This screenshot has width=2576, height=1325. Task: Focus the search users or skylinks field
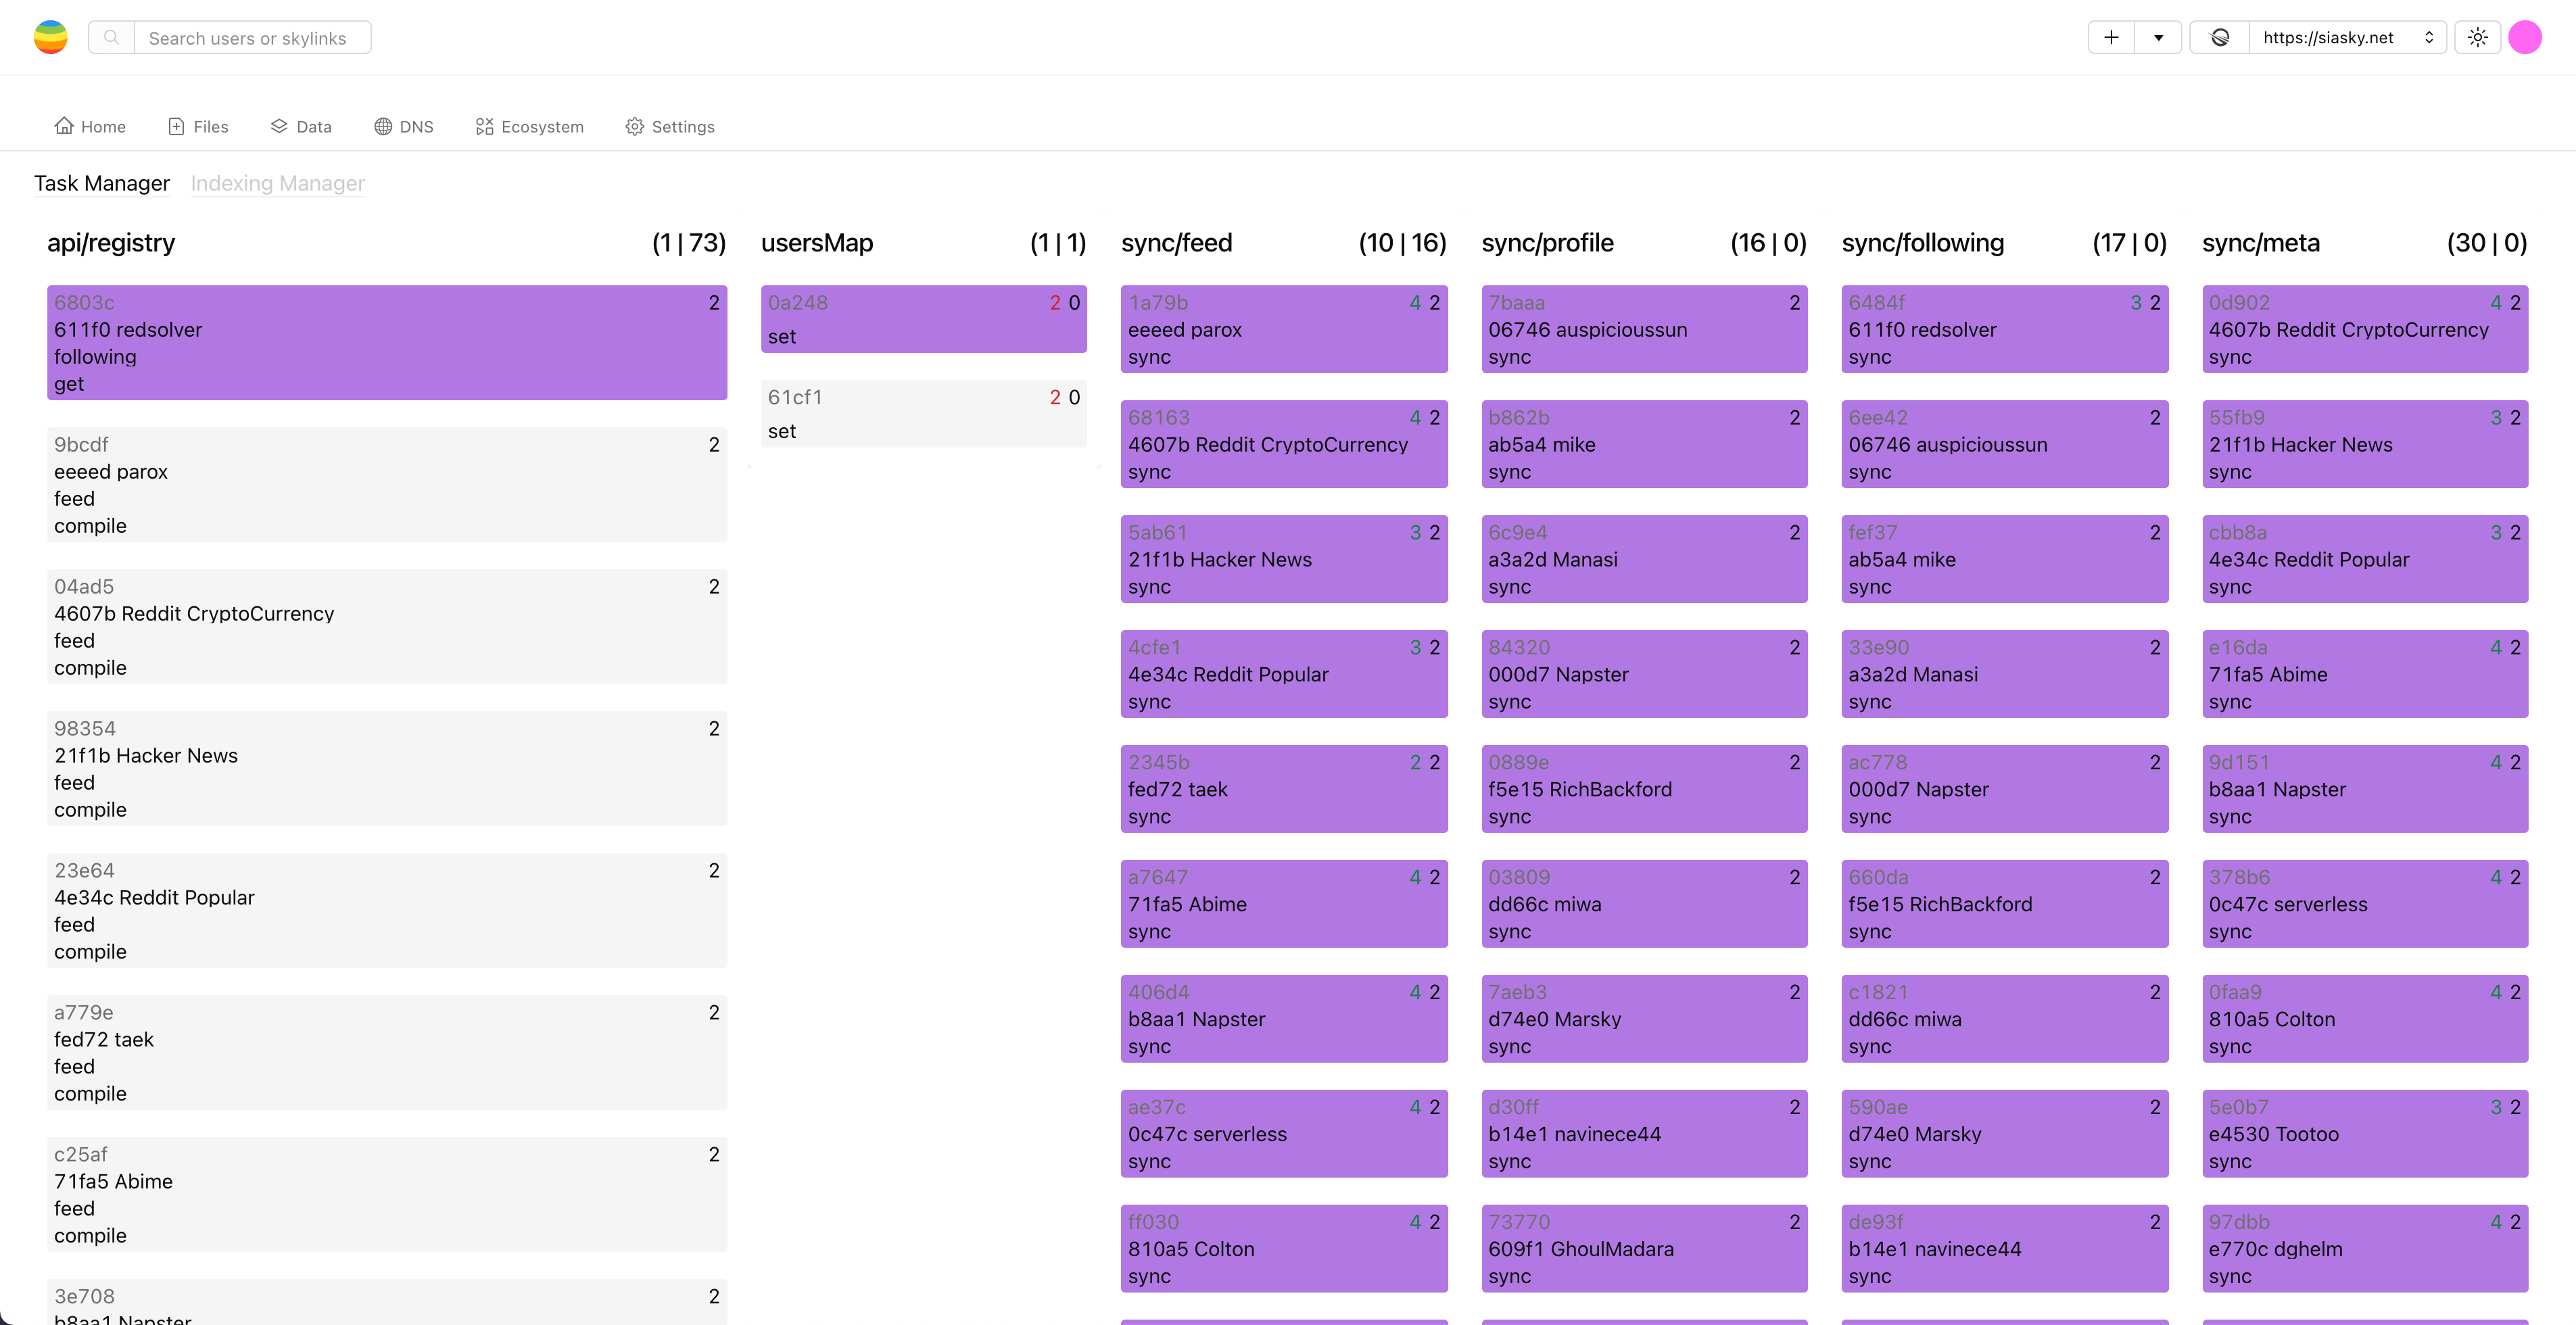[252, 37]
